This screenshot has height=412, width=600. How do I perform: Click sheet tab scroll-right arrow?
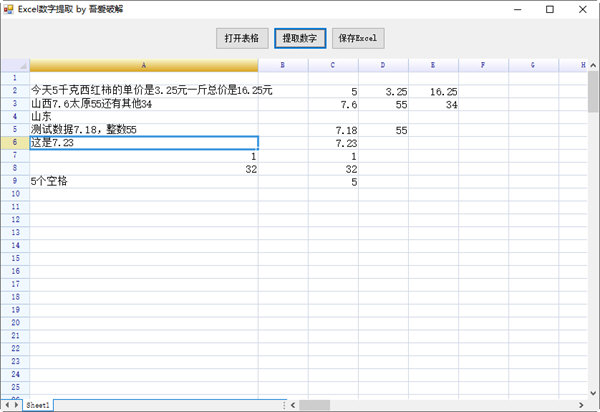click(17, 405)
